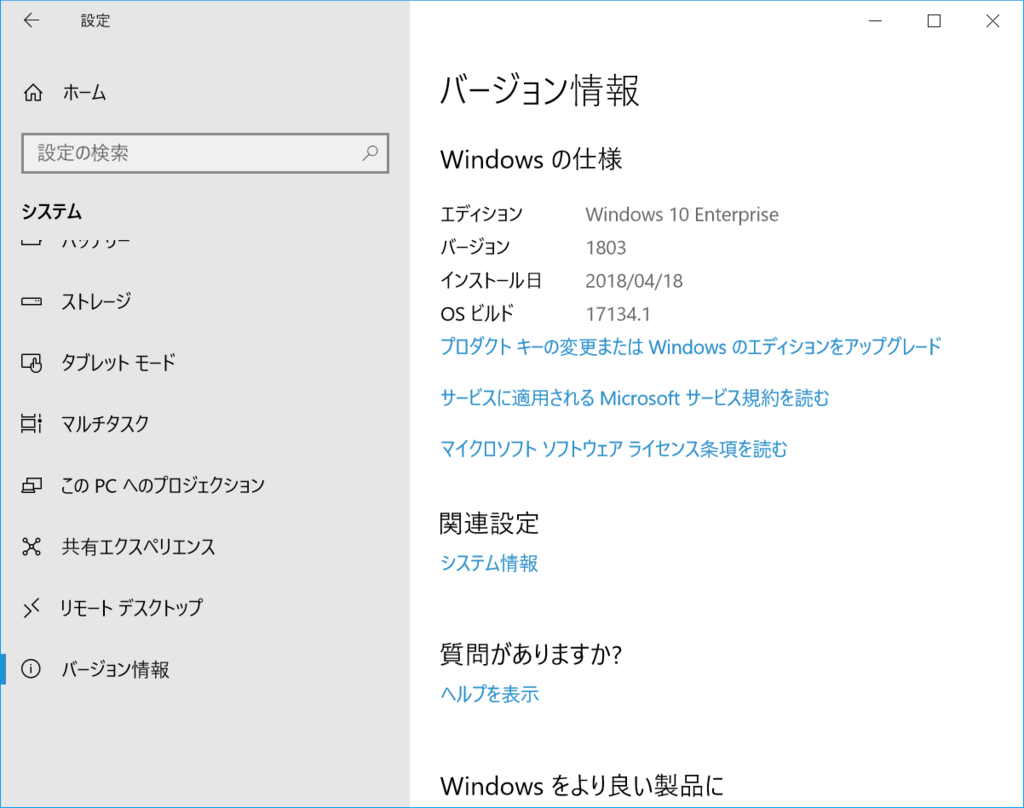Click OS build value 17134.1
The image size is (1024, 808).
(x=618, y=314)
